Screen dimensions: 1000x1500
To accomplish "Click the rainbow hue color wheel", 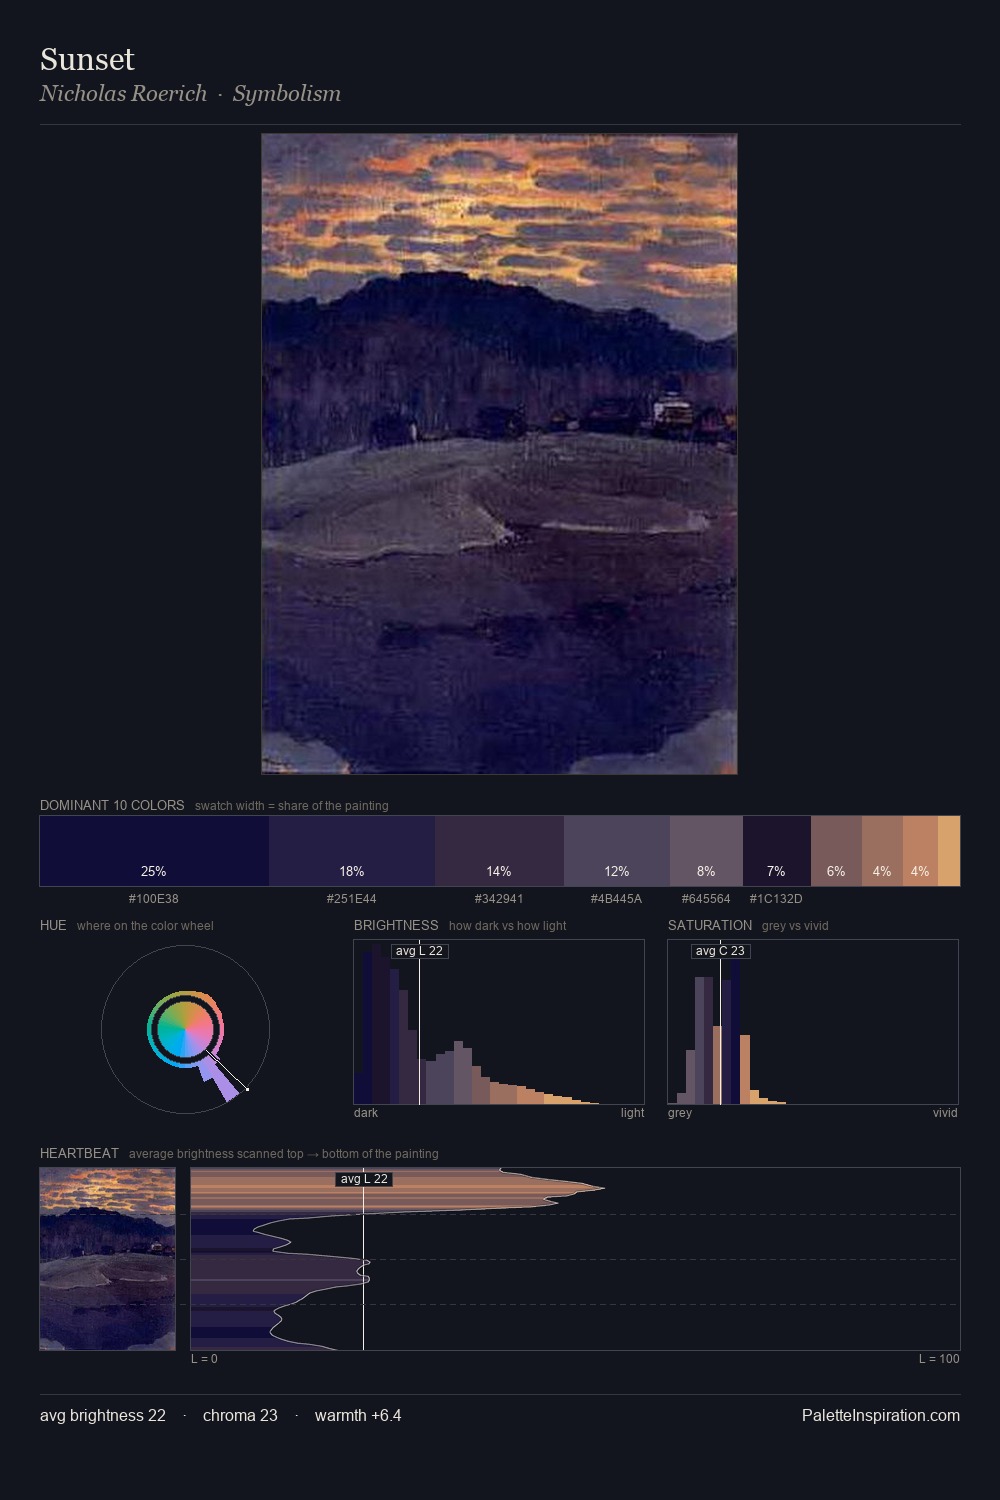I will coord(185,1029).
